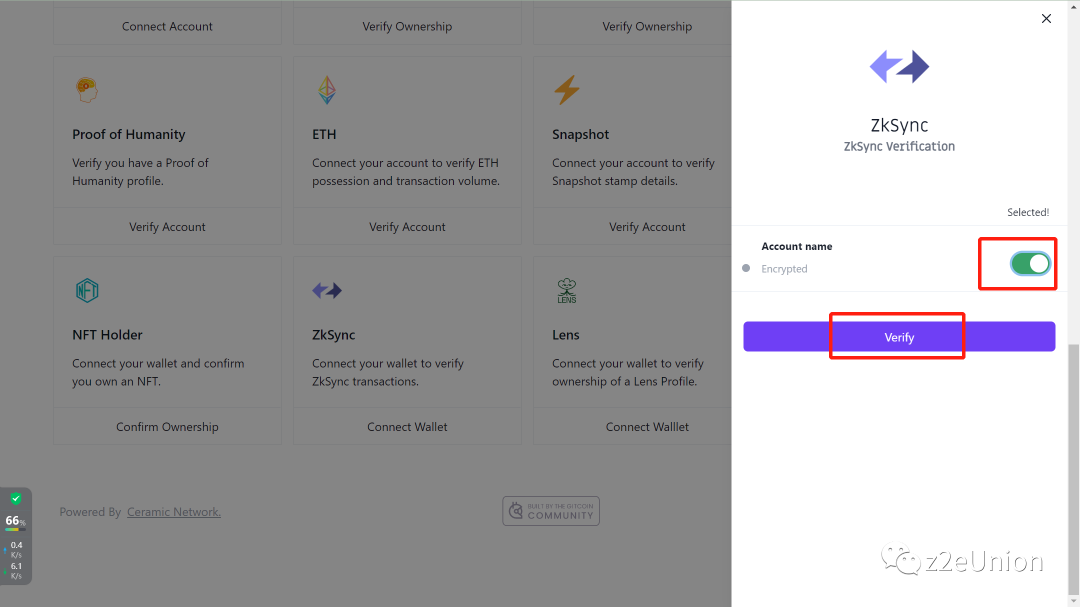
Task: Click Verify Account under ETH
Action: click(x=407, y=227)
